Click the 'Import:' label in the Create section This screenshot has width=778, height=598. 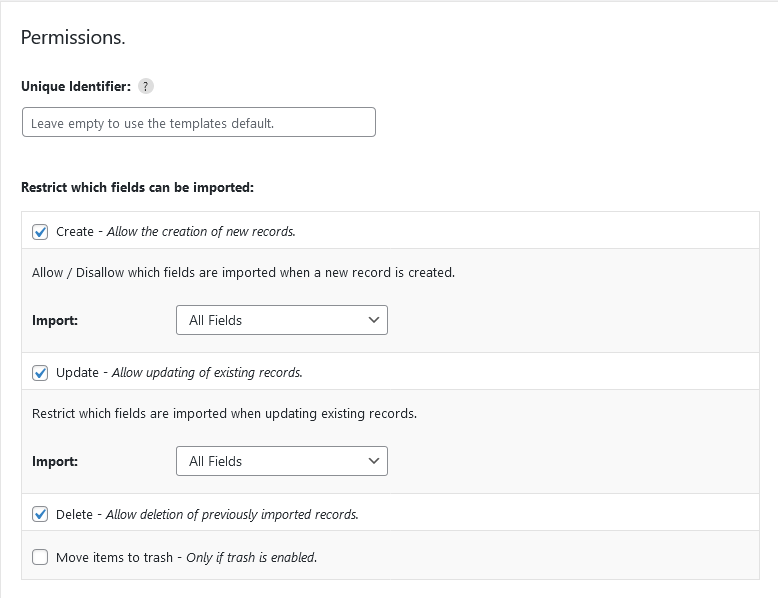coord(55,321)
